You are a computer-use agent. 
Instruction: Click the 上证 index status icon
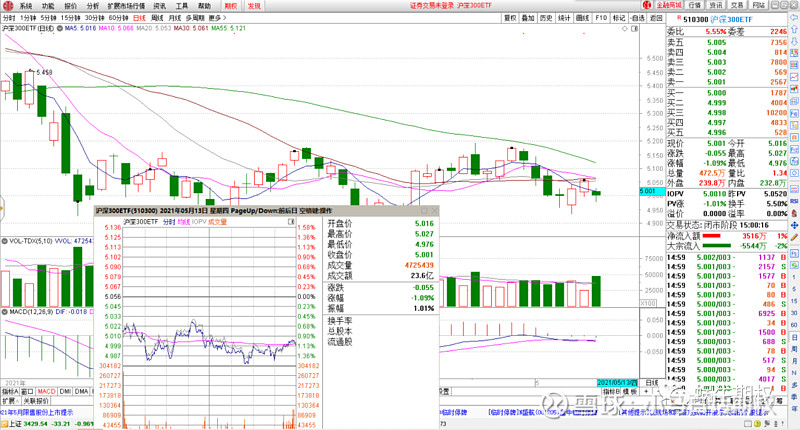tap(5, 424)
